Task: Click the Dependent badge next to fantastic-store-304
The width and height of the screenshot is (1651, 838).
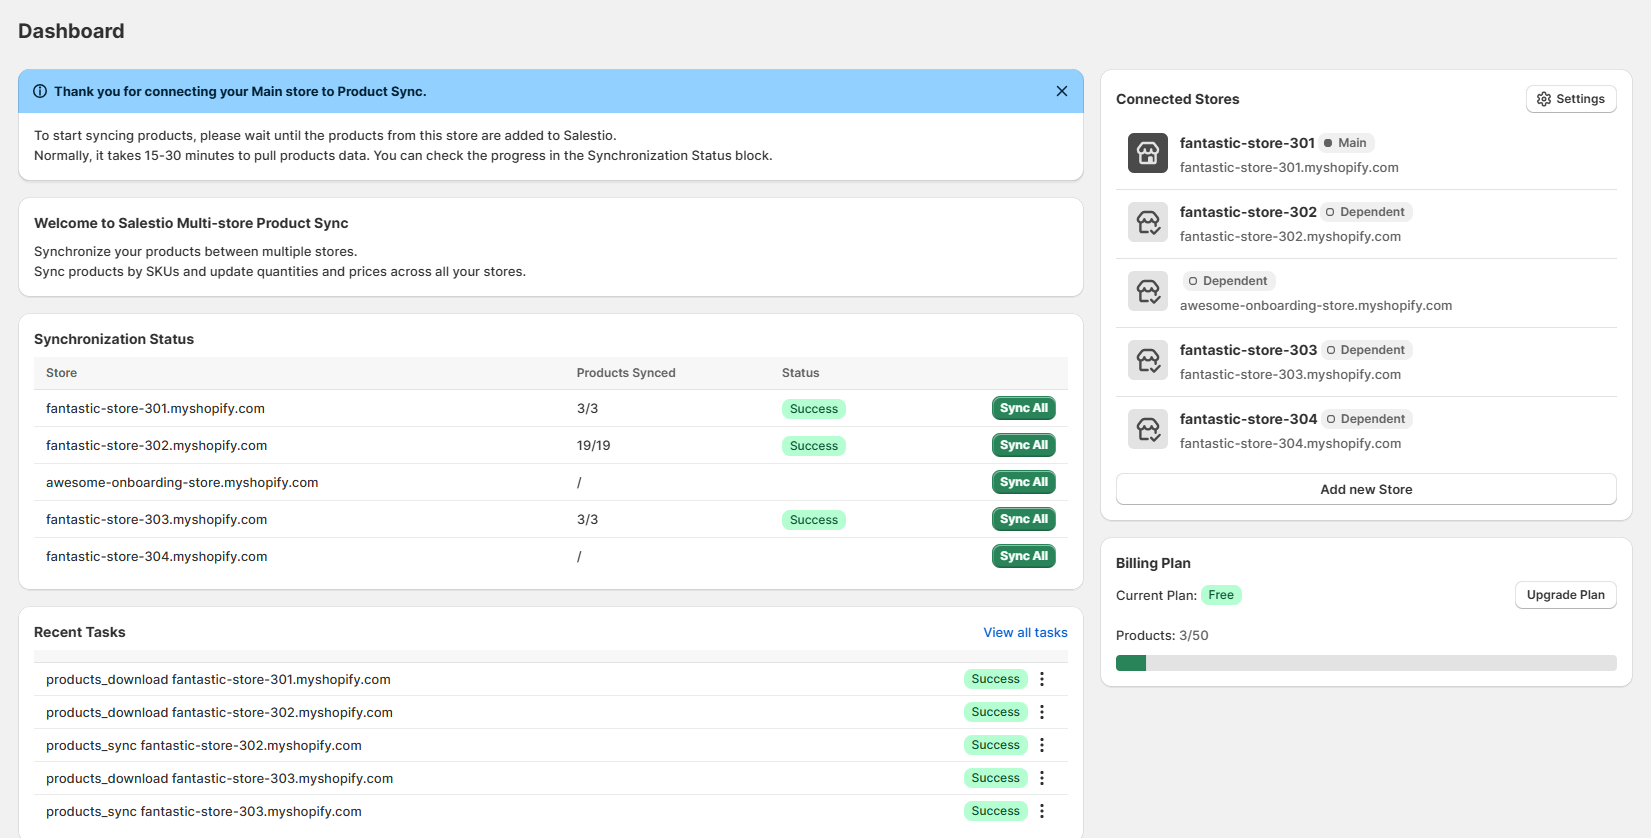Action: click(x=1366, y=419)
